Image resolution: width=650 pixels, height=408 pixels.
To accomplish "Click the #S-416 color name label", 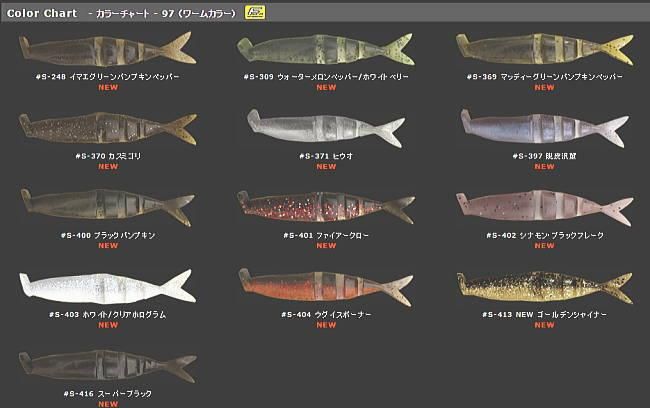I will coord(108,394).
